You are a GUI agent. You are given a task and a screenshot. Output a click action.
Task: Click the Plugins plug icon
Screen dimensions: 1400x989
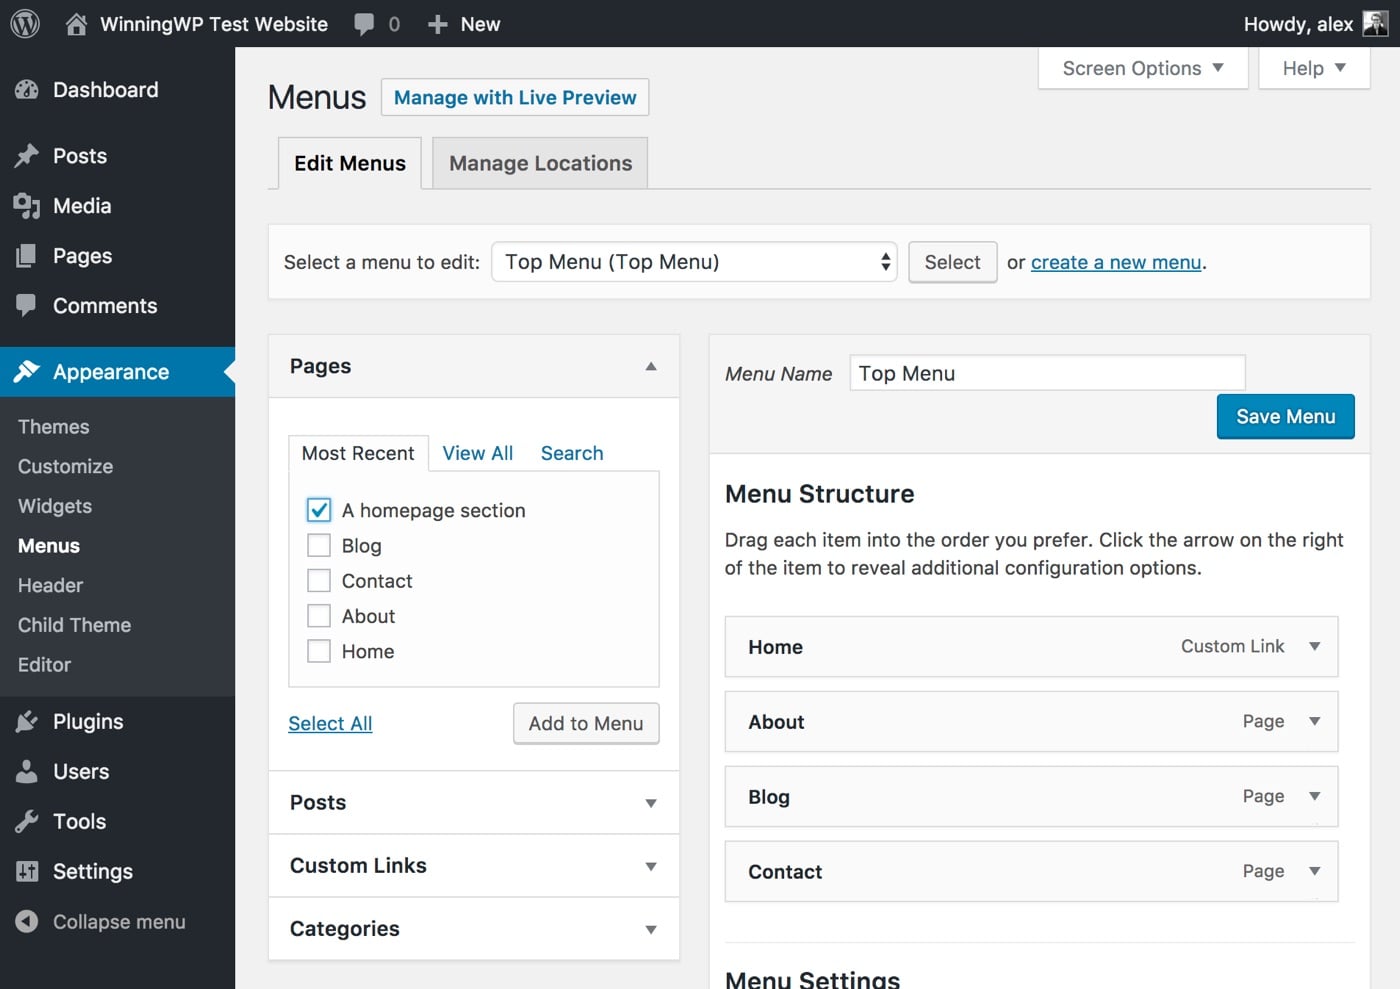pos(27,722)
